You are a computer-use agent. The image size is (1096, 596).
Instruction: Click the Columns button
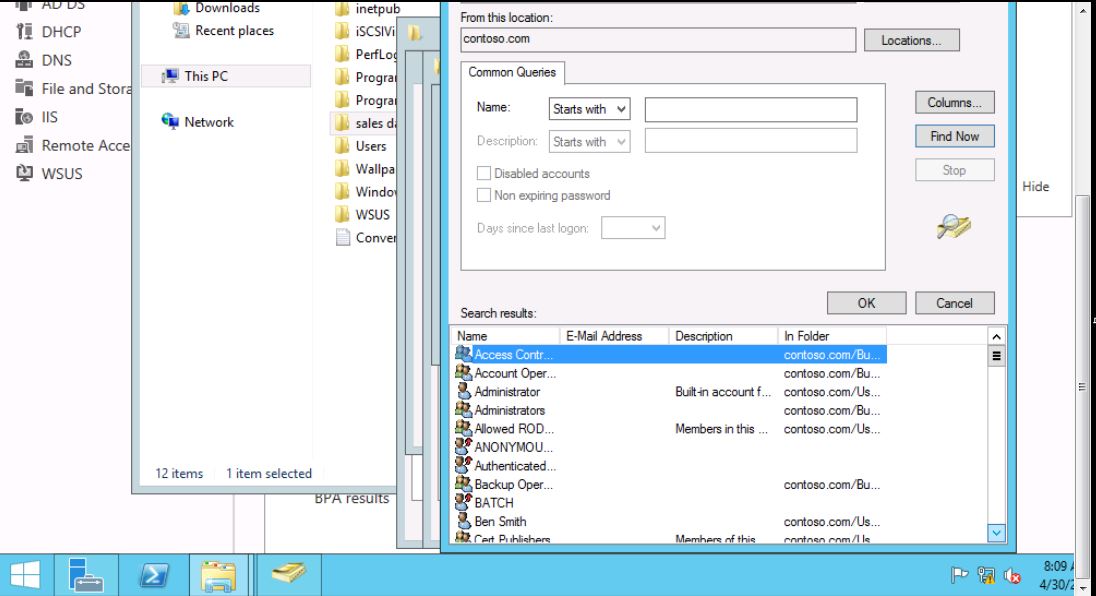tap(955, 103)
